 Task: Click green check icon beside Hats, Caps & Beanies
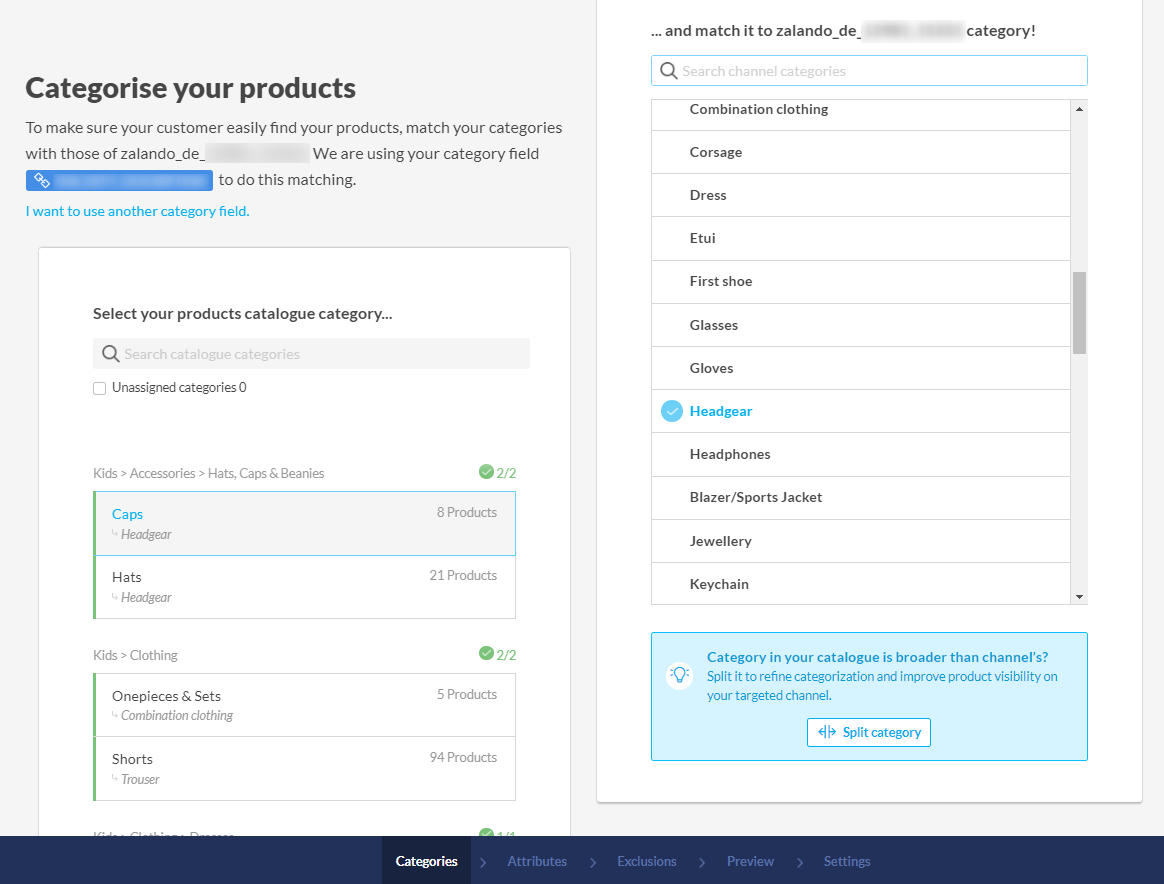click(x=486, y=472)
